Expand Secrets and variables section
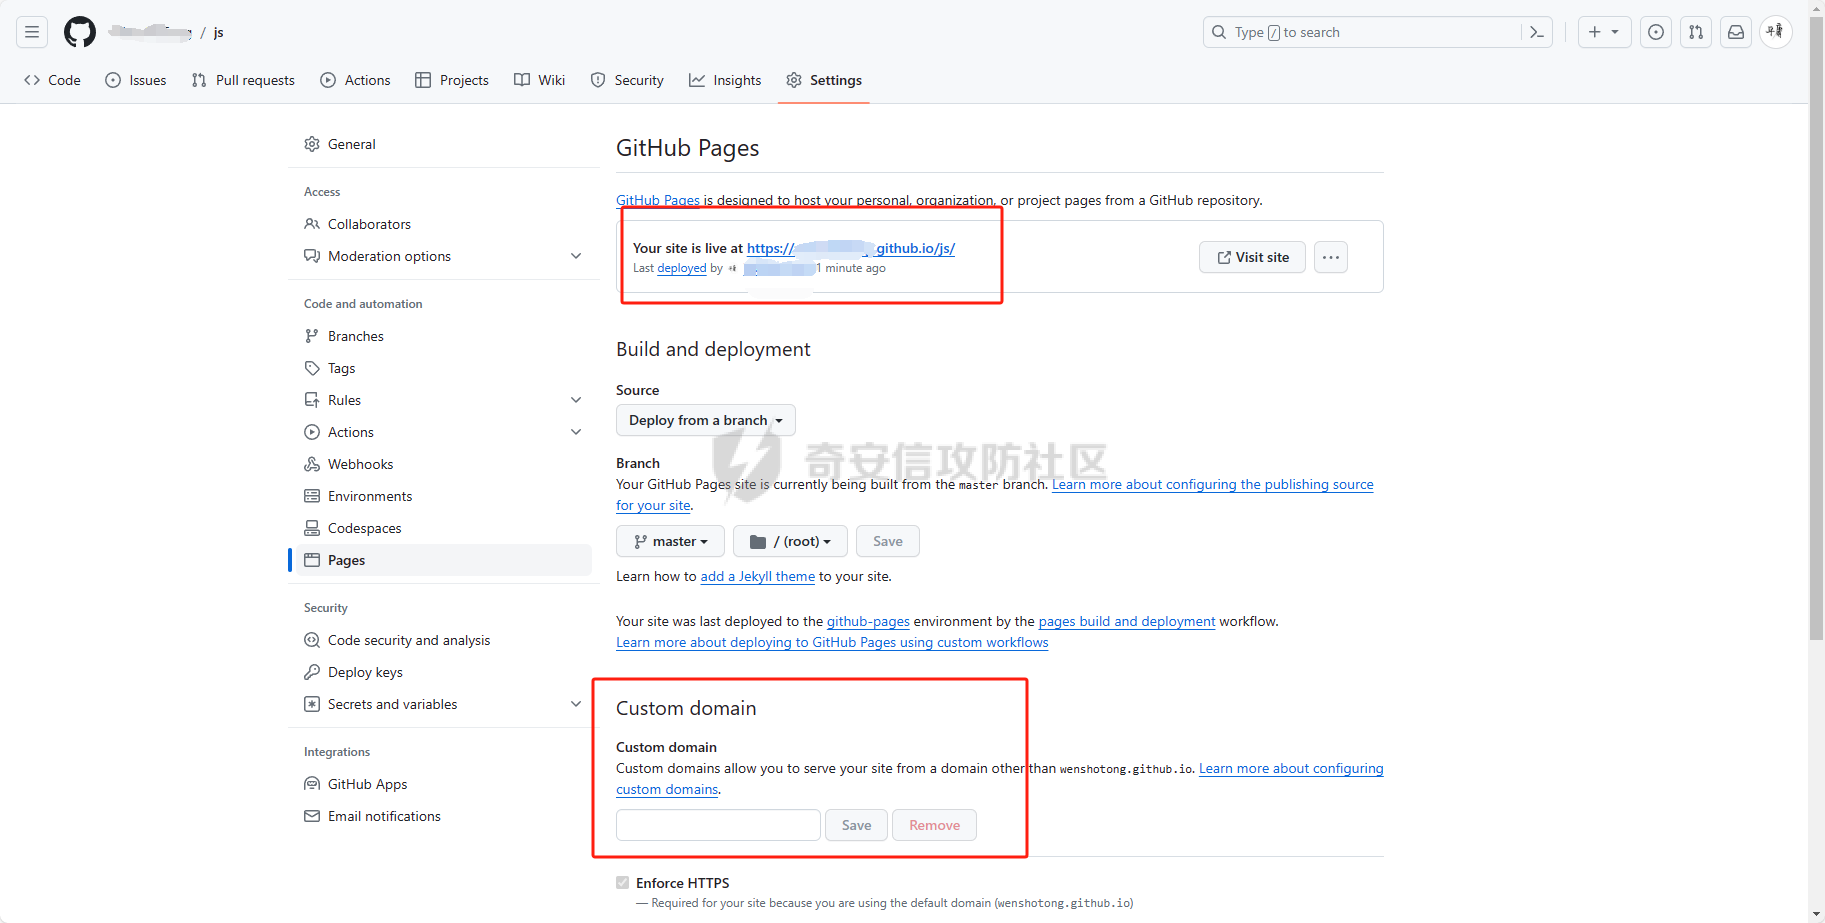The height and width of the screenshot is (923, 1825). click(x=576, y=704)
